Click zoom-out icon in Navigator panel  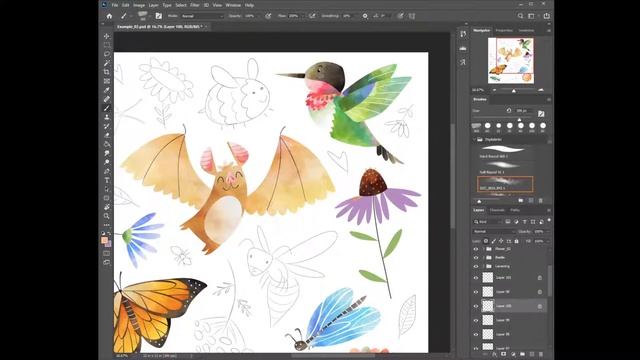pyautogui.click(x=495, y=90)
